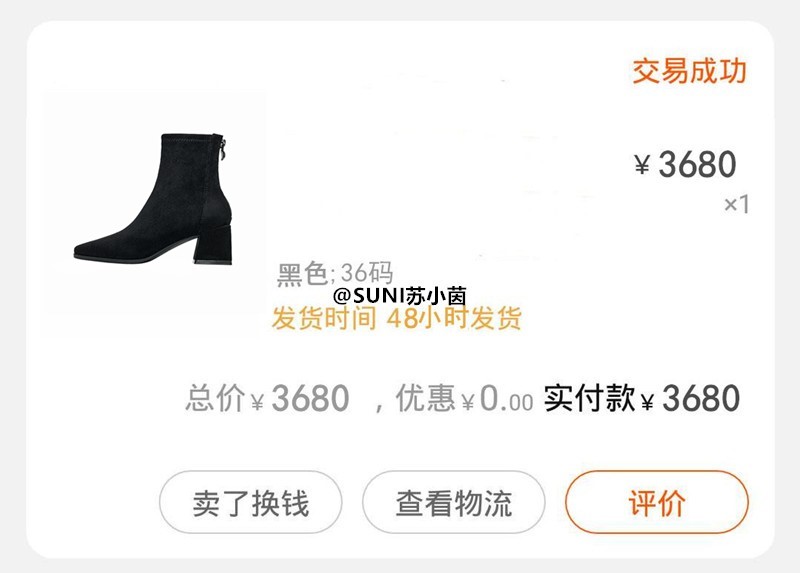Tap the 卖了换钱 resell button
The width and height of the screenshot is (800, 573).
[250, 503]
